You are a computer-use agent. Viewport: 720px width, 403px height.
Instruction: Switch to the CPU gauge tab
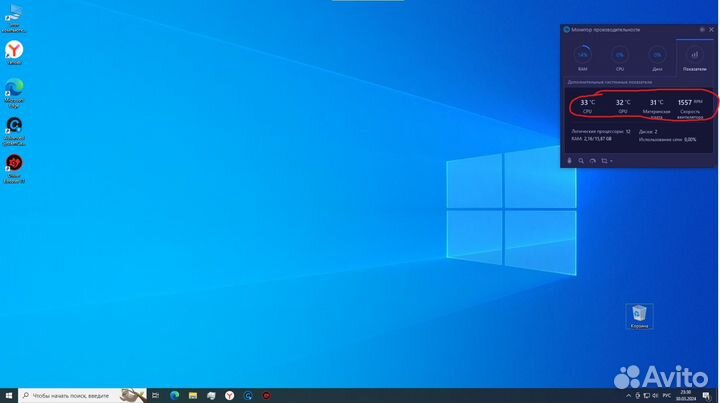pos(620,54)
